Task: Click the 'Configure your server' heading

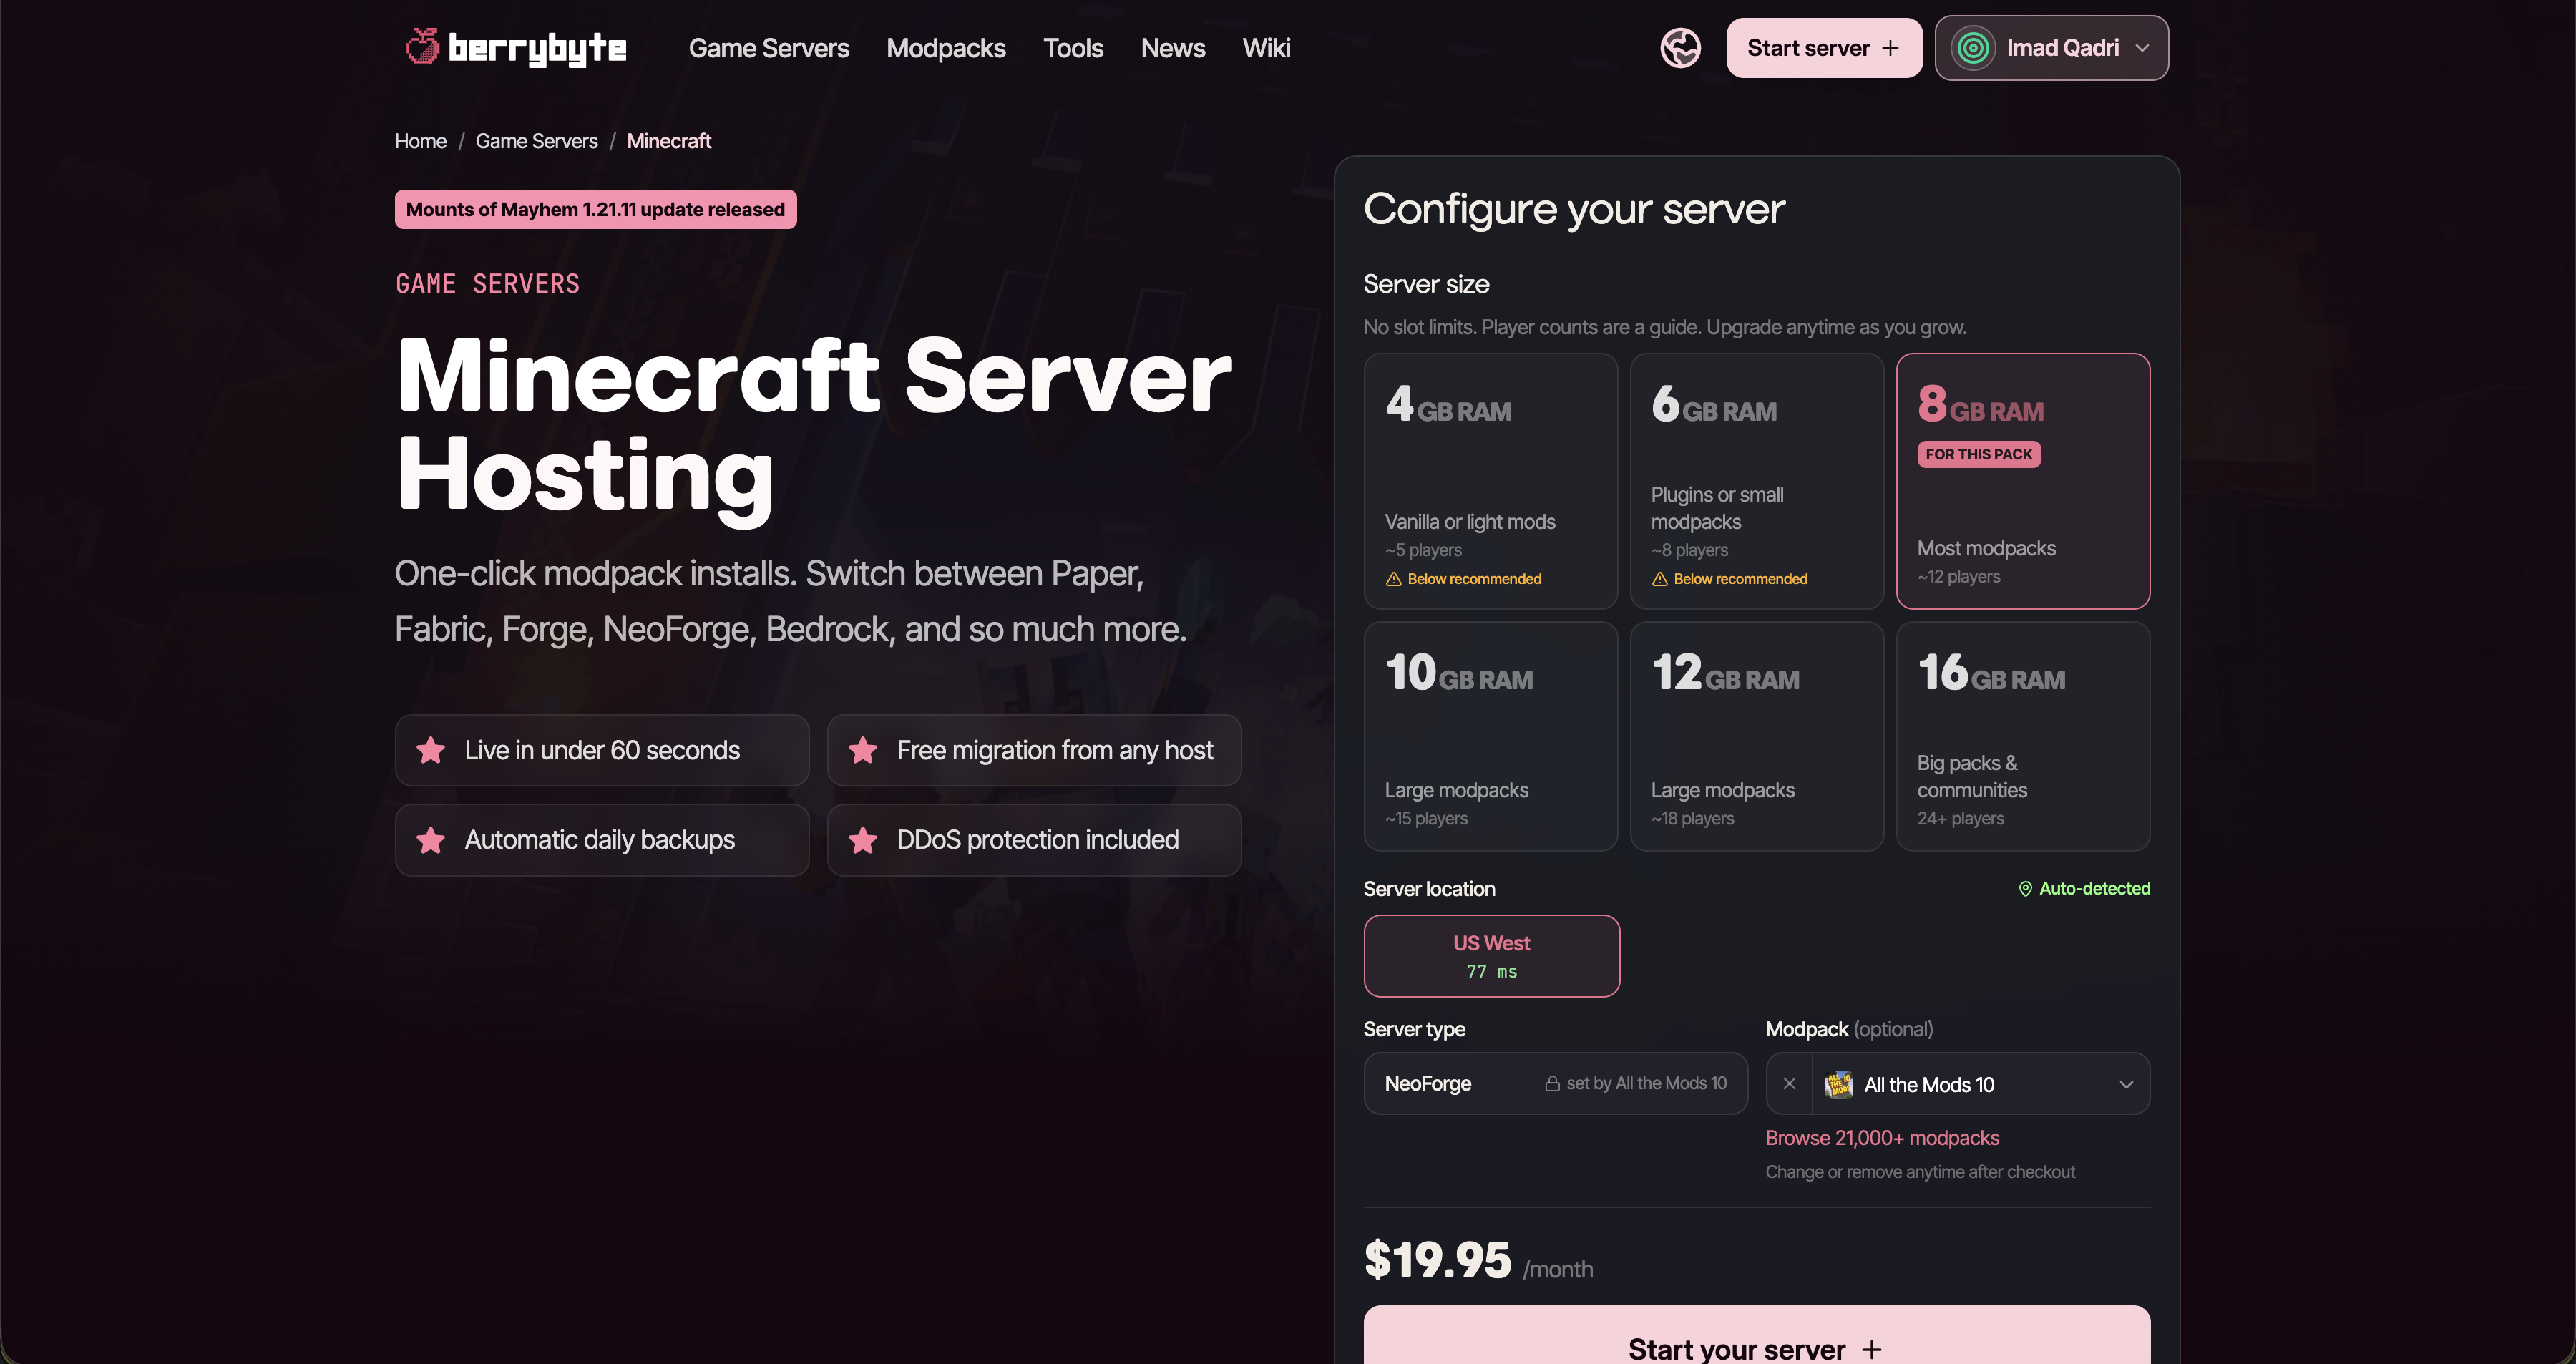Action: (x=1574, y=209)
